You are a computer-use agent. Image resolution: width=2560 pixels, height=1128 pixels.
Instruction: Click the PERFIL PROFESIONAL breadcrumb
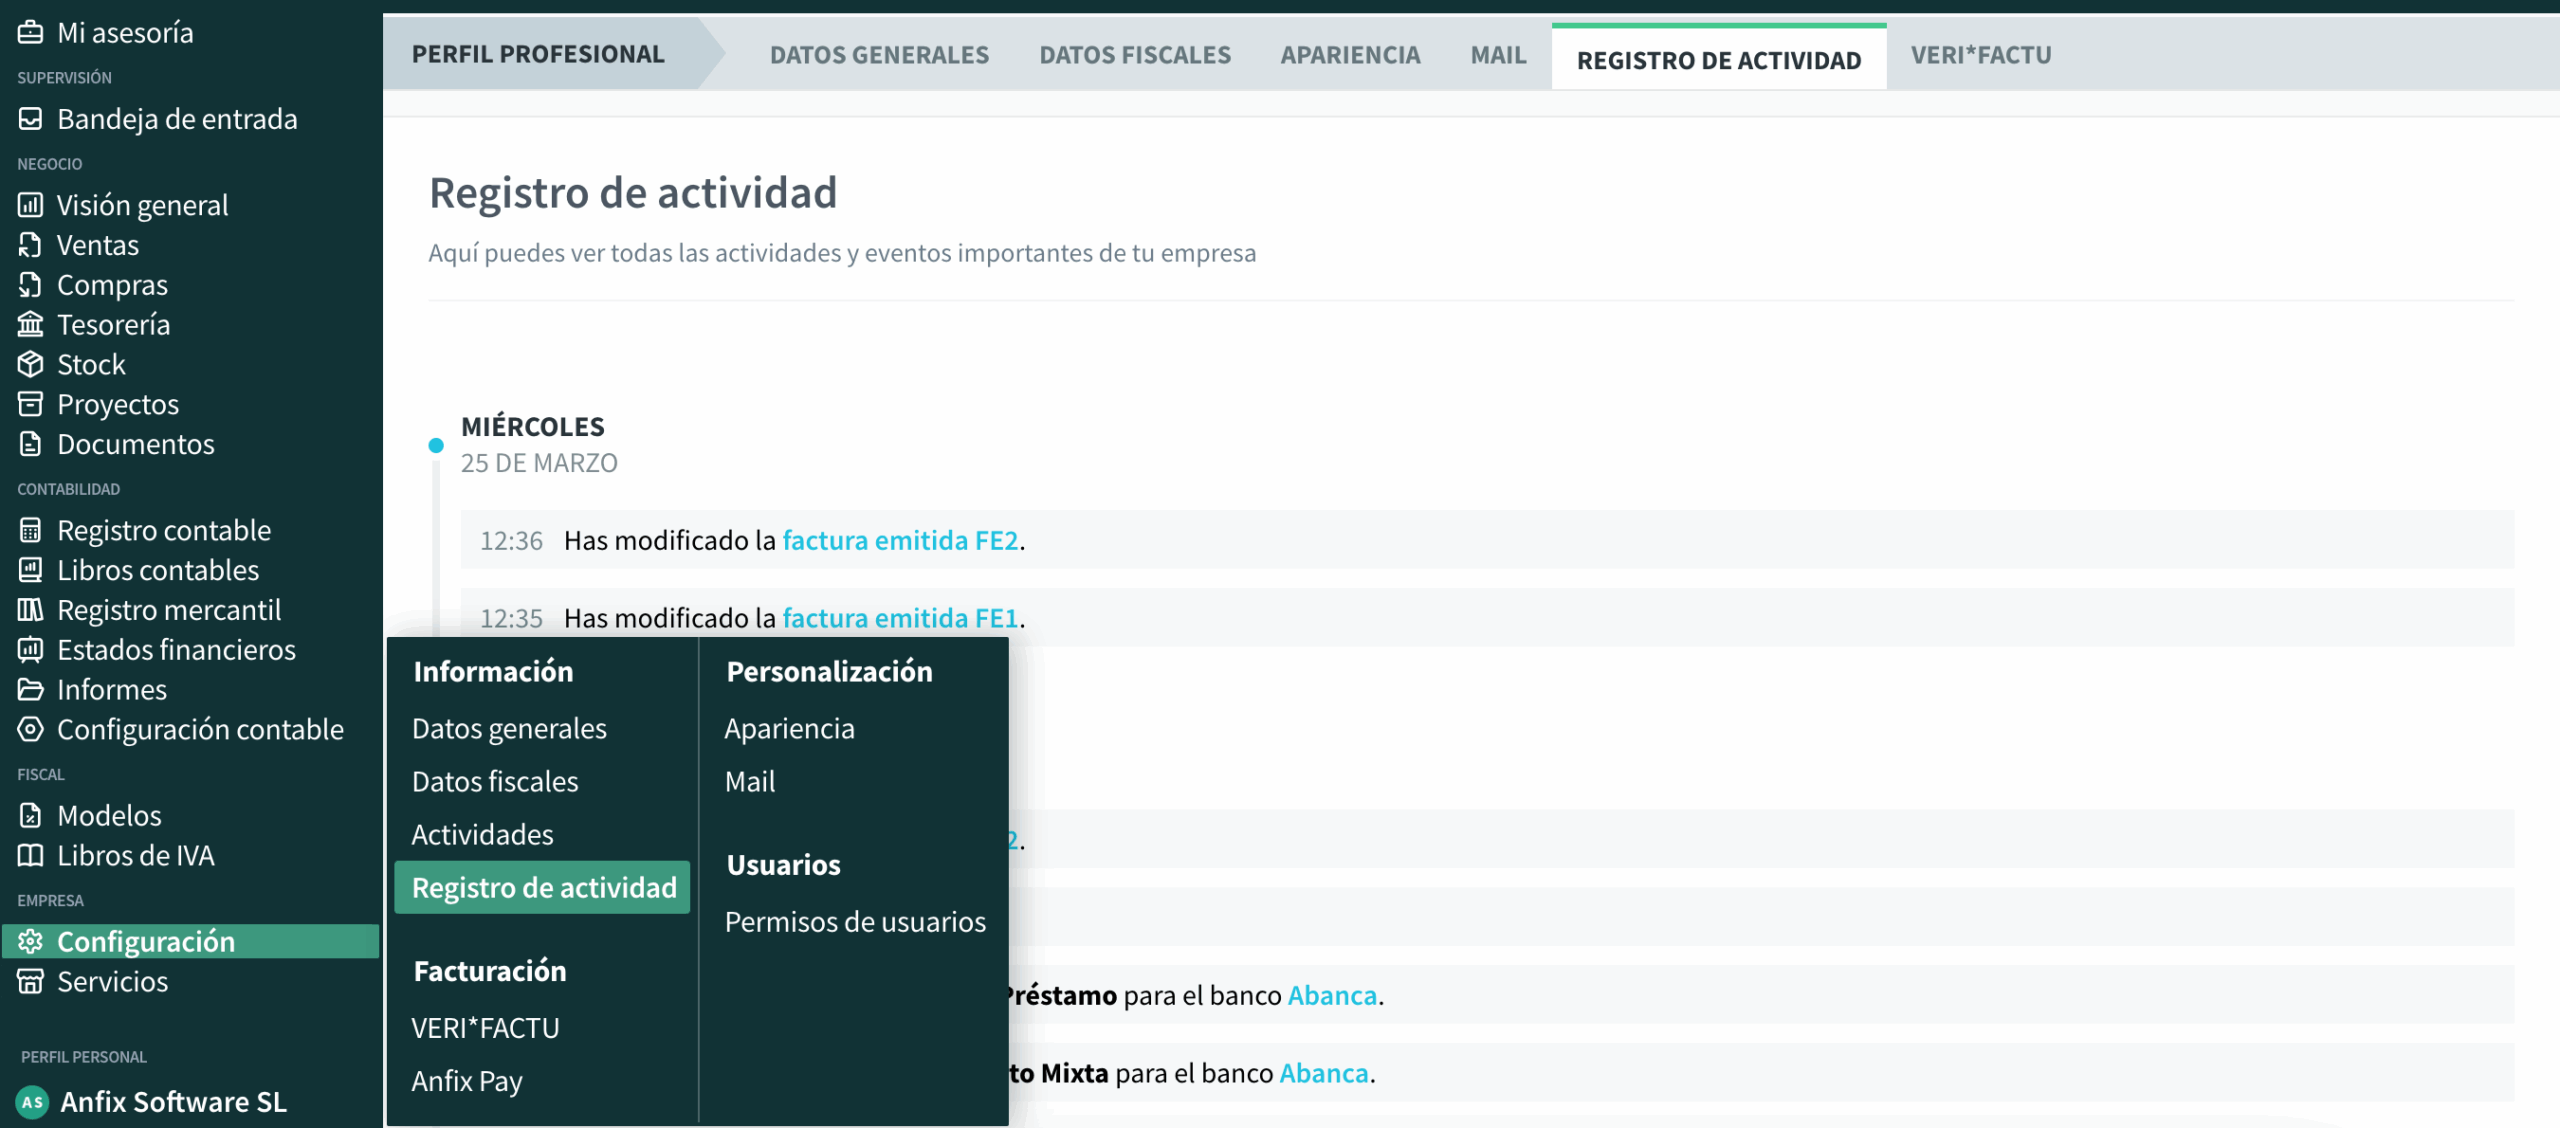tap(538, 55)
